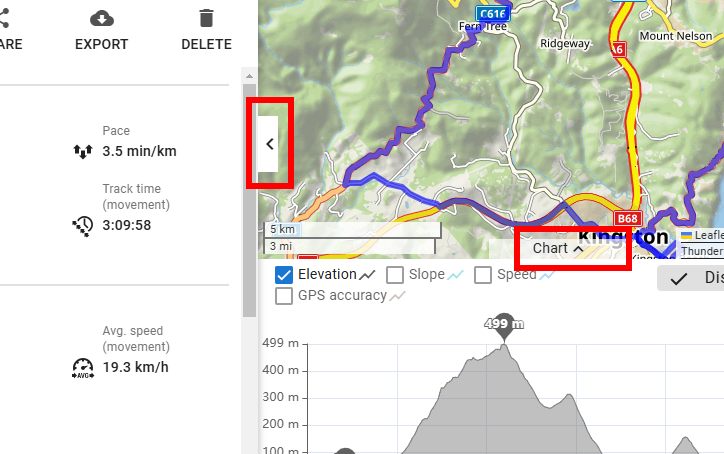
Task: Click the SHARE label
Action: (x=10, y=44)
